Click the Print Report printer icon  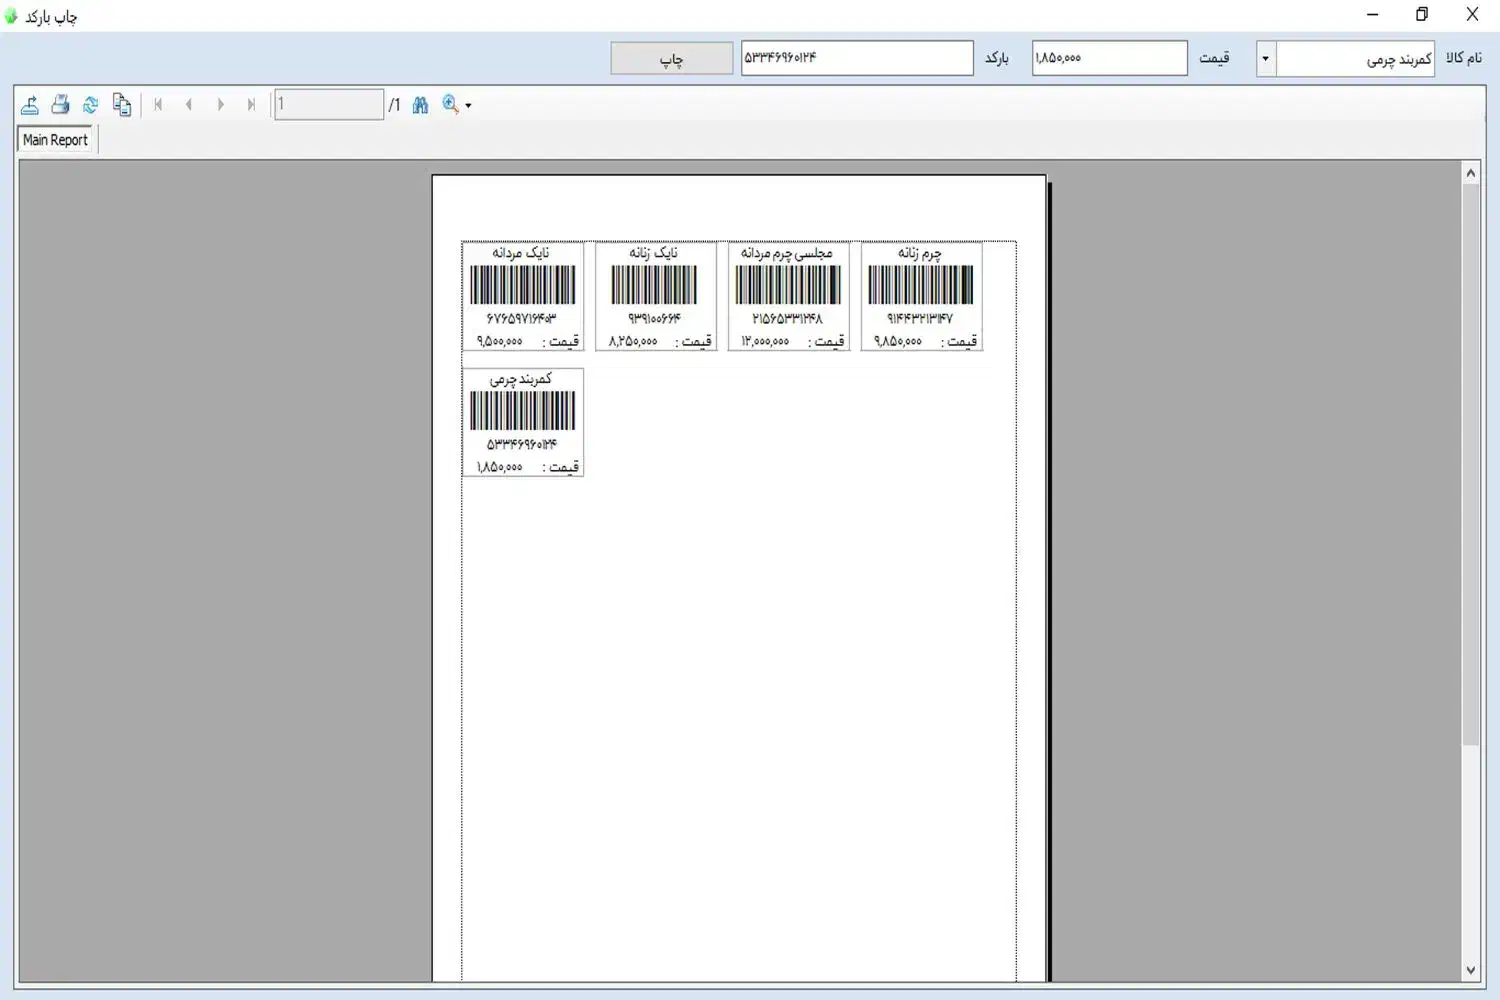[x=60, y=105]
